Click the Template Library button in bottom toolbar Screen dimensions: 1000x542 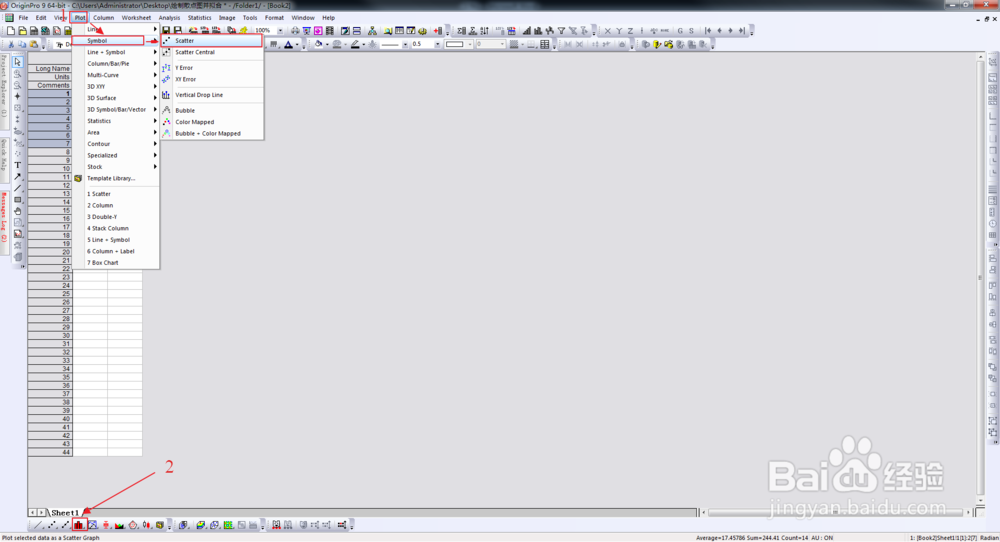coord(159,525)
